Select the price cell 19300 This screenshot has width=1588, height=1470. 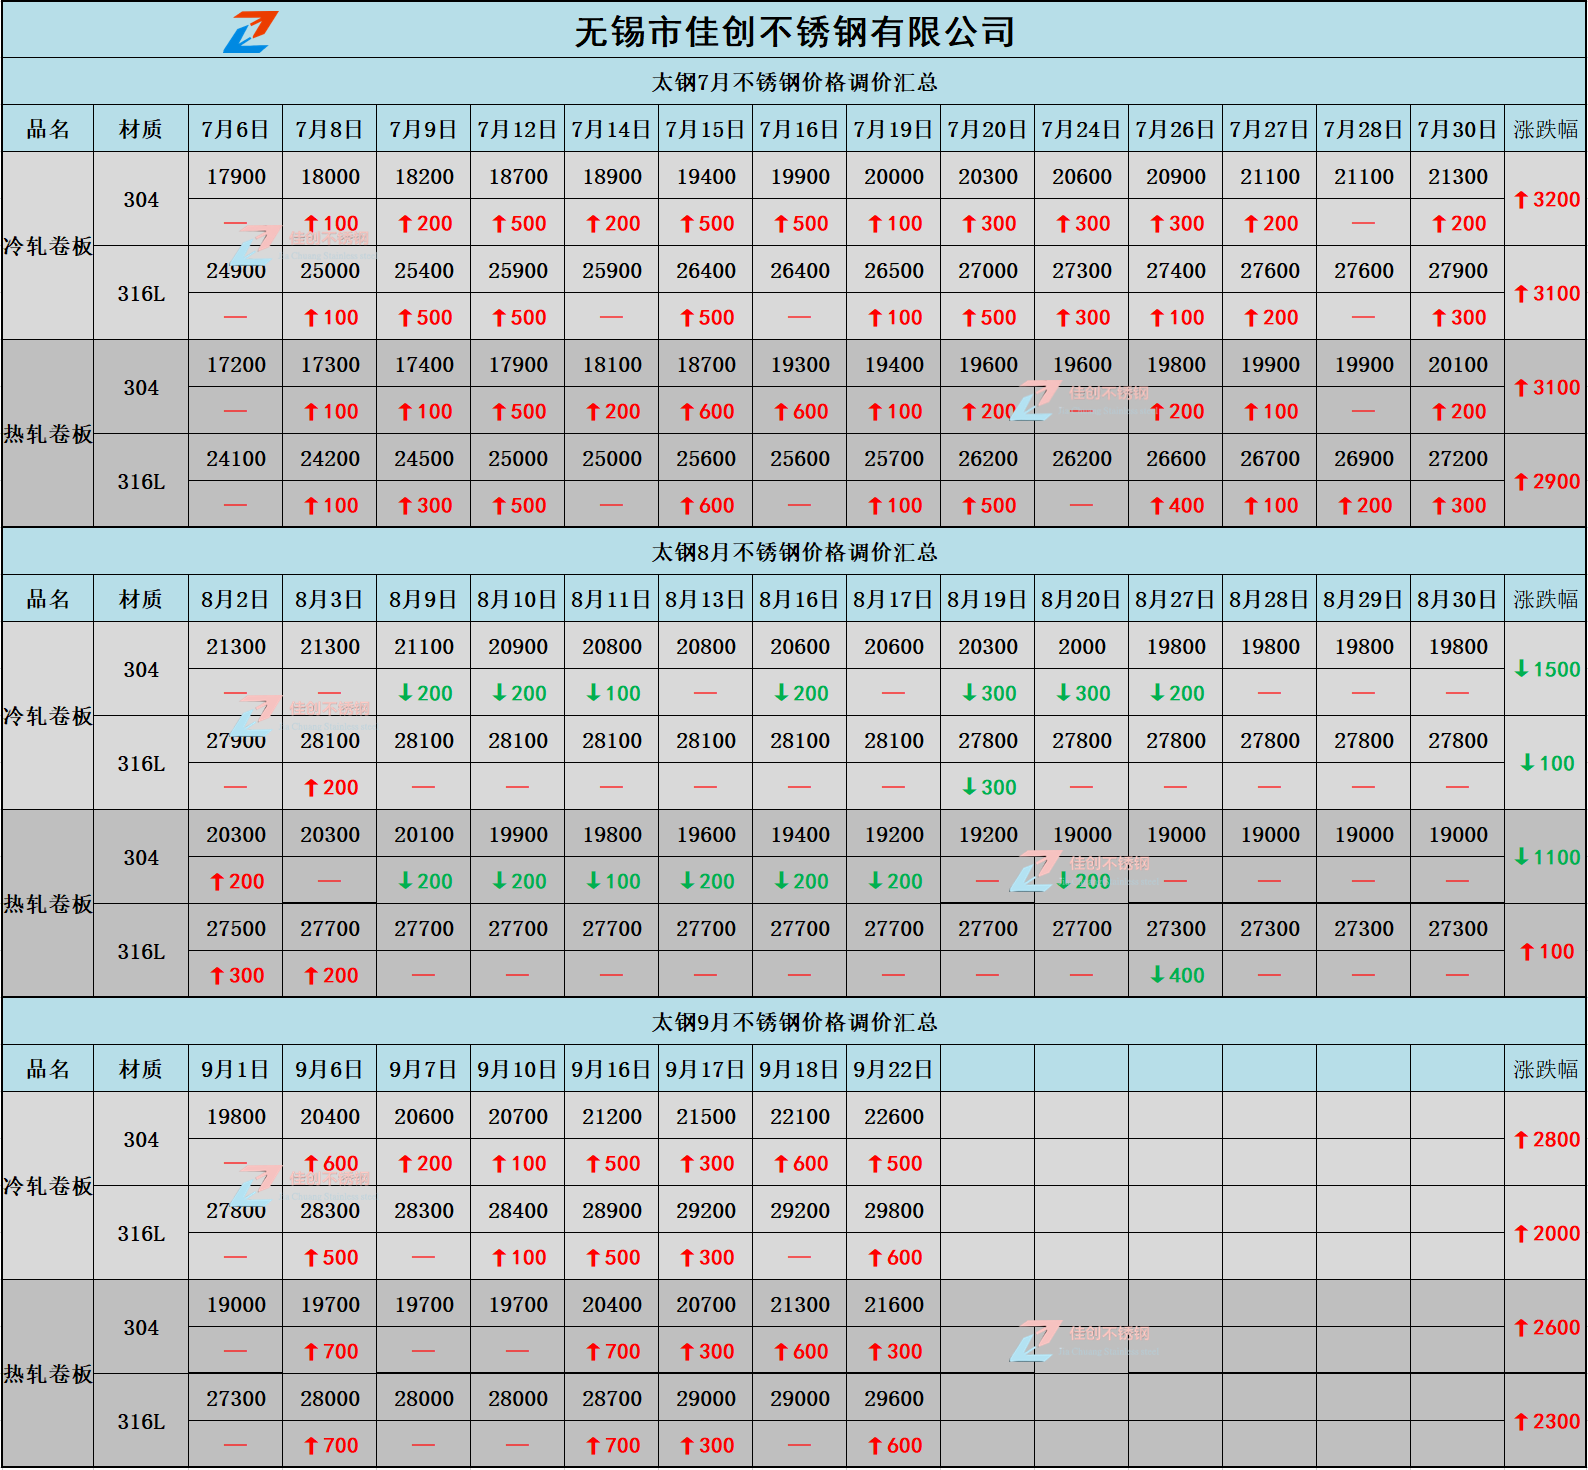800,364
